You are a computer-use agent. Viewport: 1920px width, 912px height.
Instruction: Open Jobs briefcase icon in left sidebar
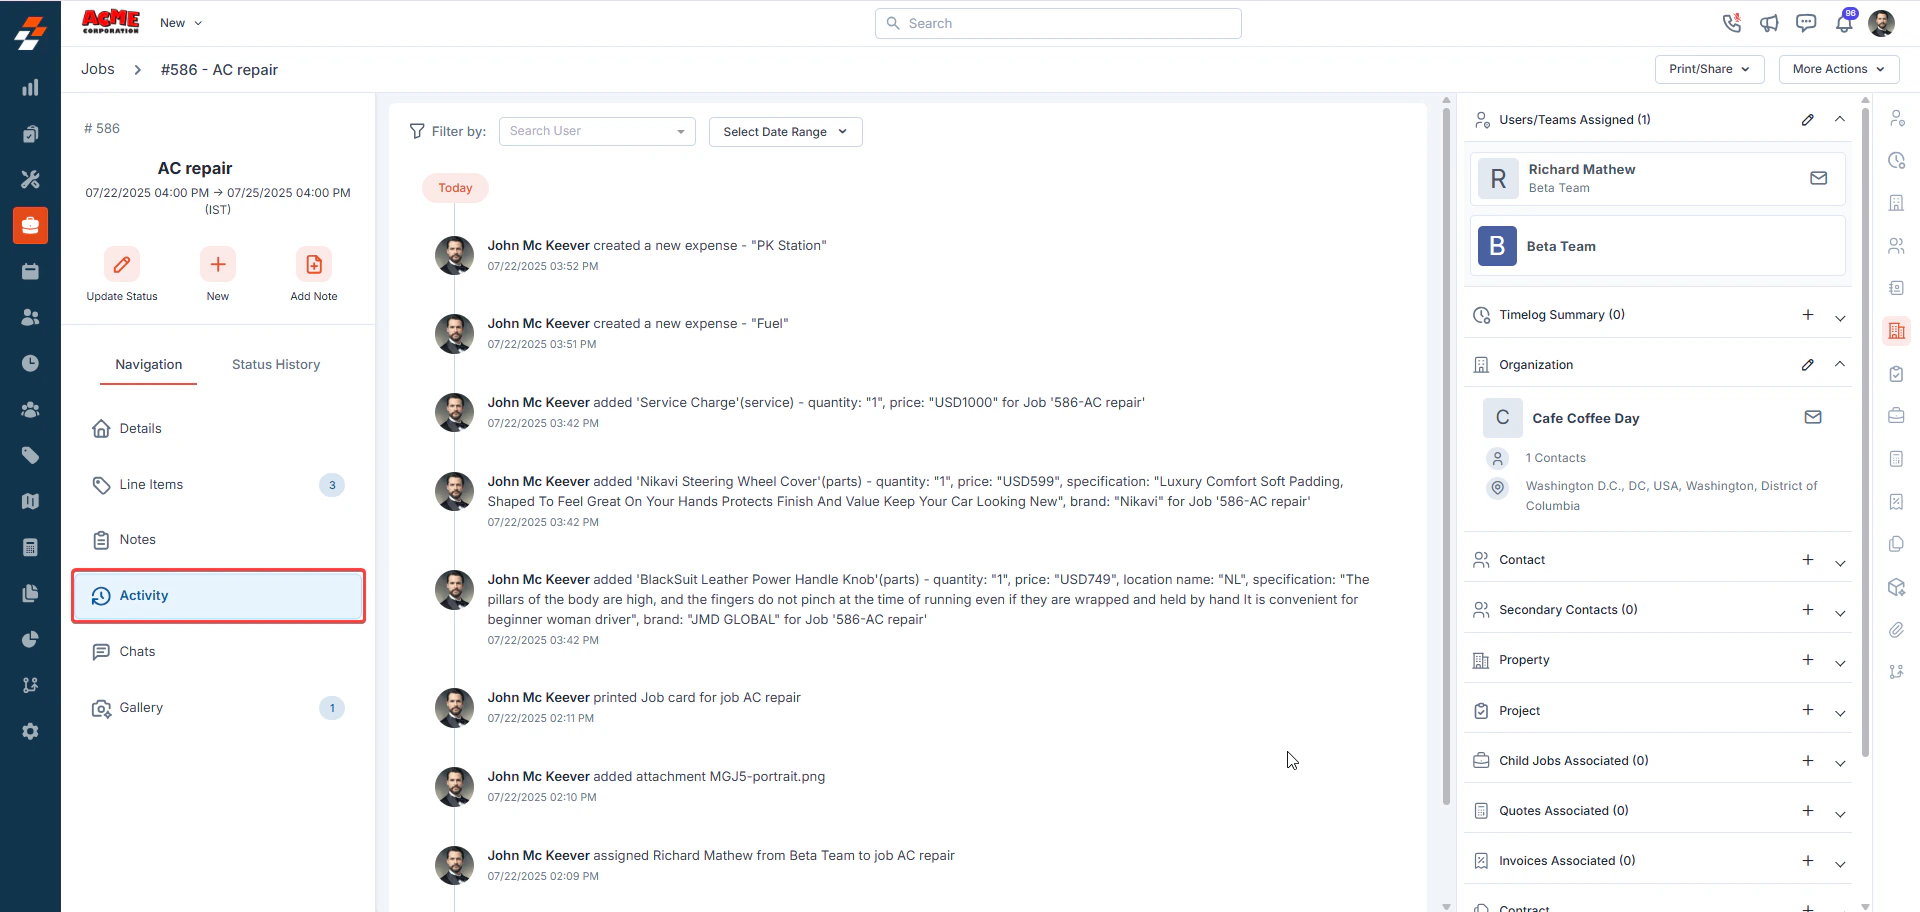click(x=30, y=226)
